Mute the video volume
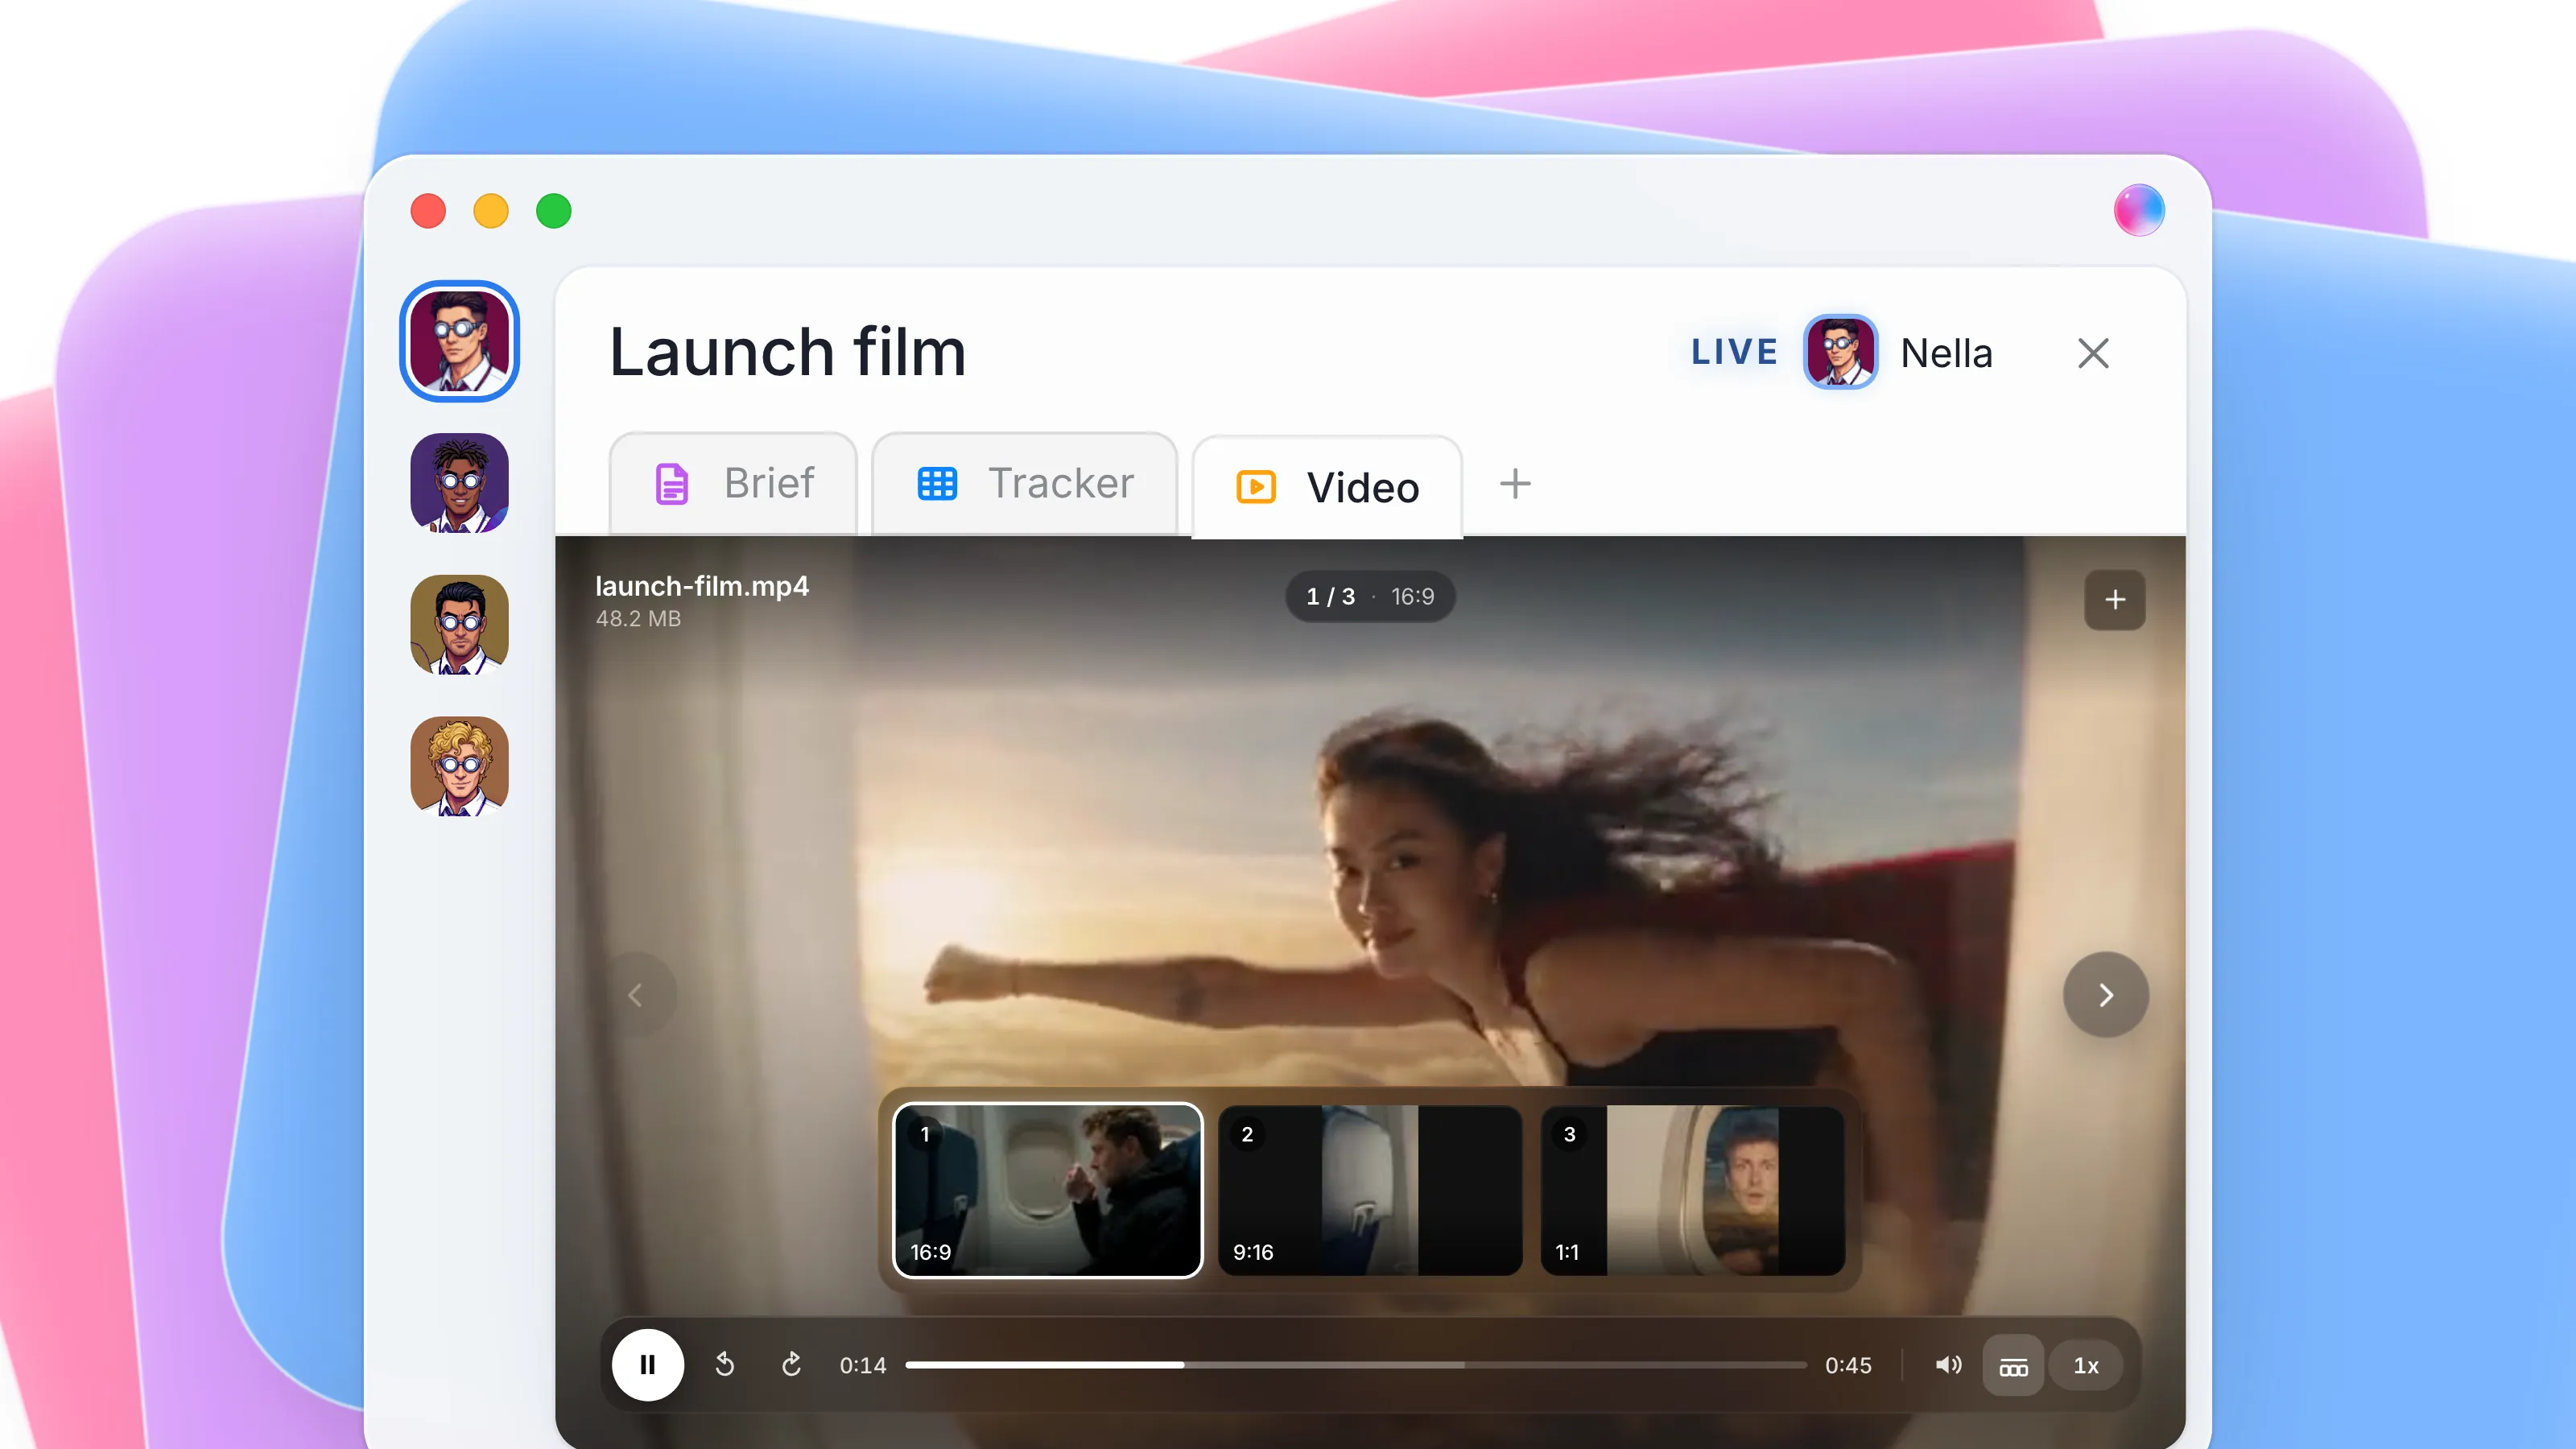This screenshot has height=1449, width=2576. [1947, 1365]
